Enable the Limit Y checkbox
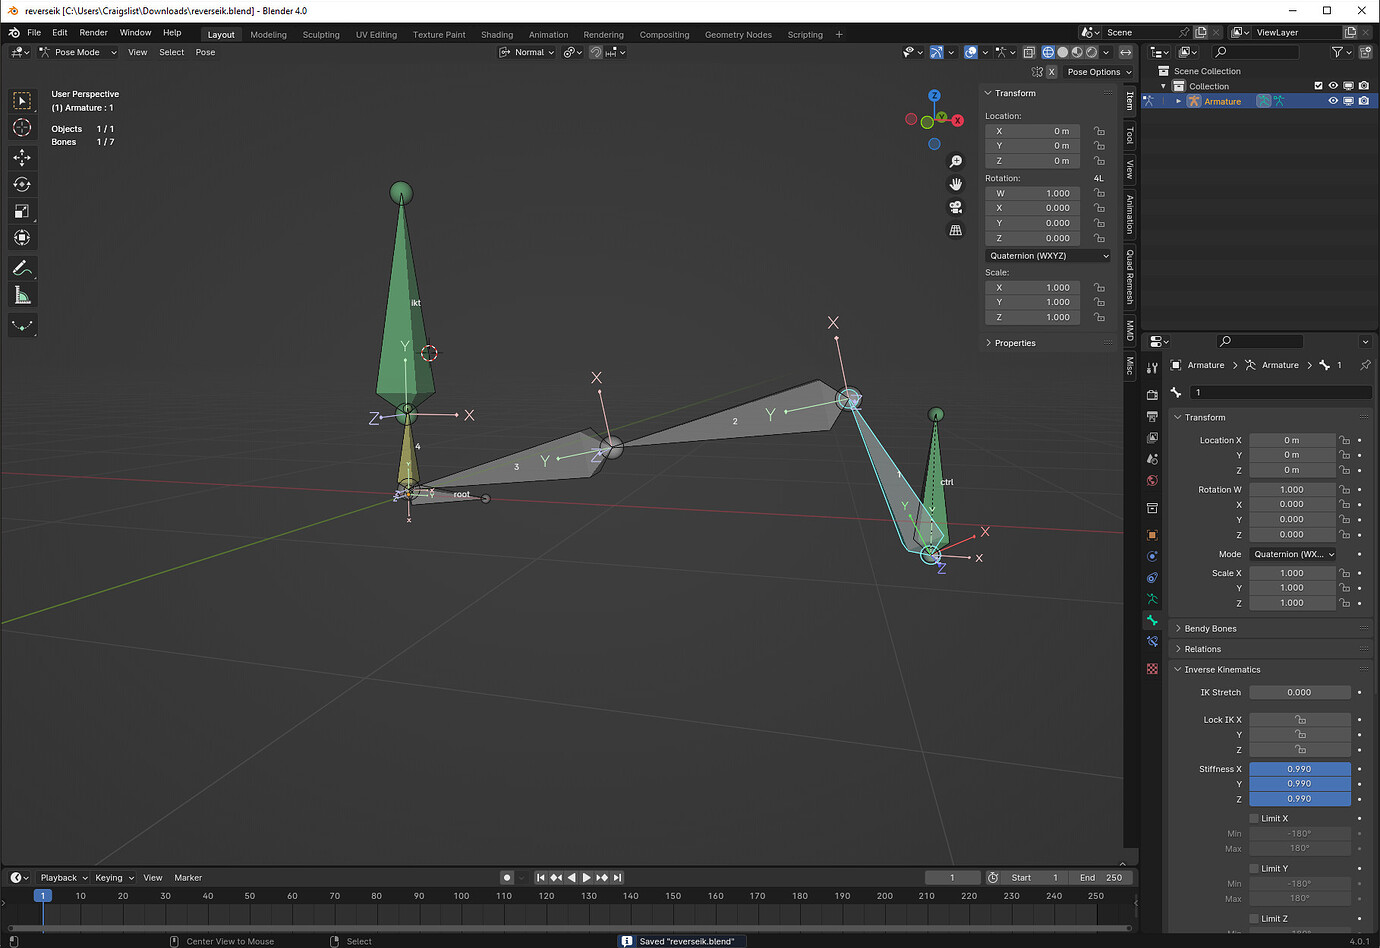The width and height of the screenshot is (1380, 948). (x=1254, y=868)
